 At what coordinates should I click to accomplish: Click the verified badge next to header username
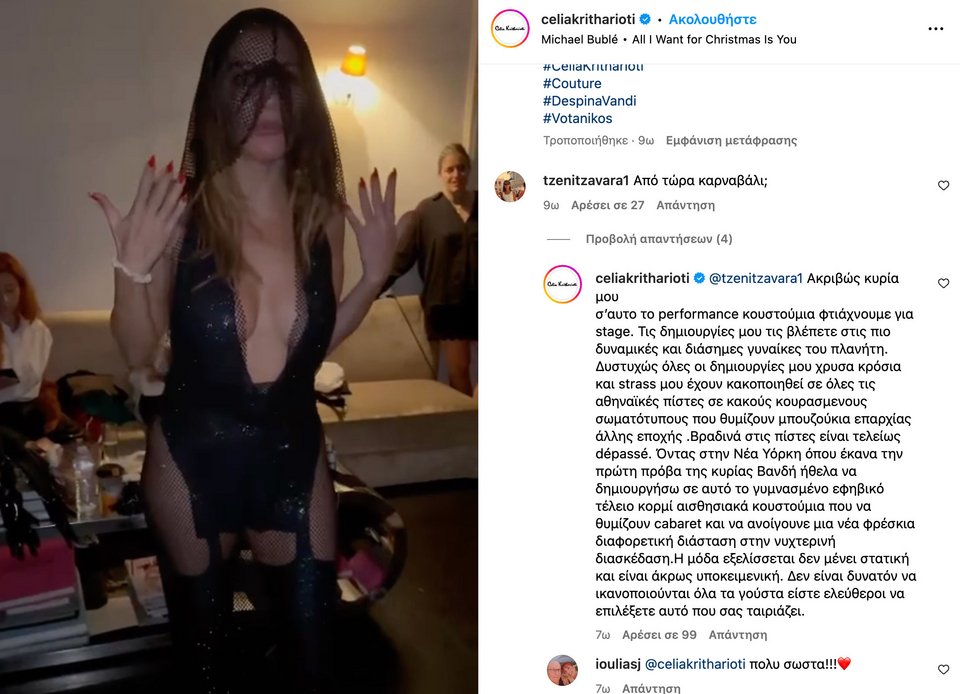pyautogui.click(x=645, y=20)
